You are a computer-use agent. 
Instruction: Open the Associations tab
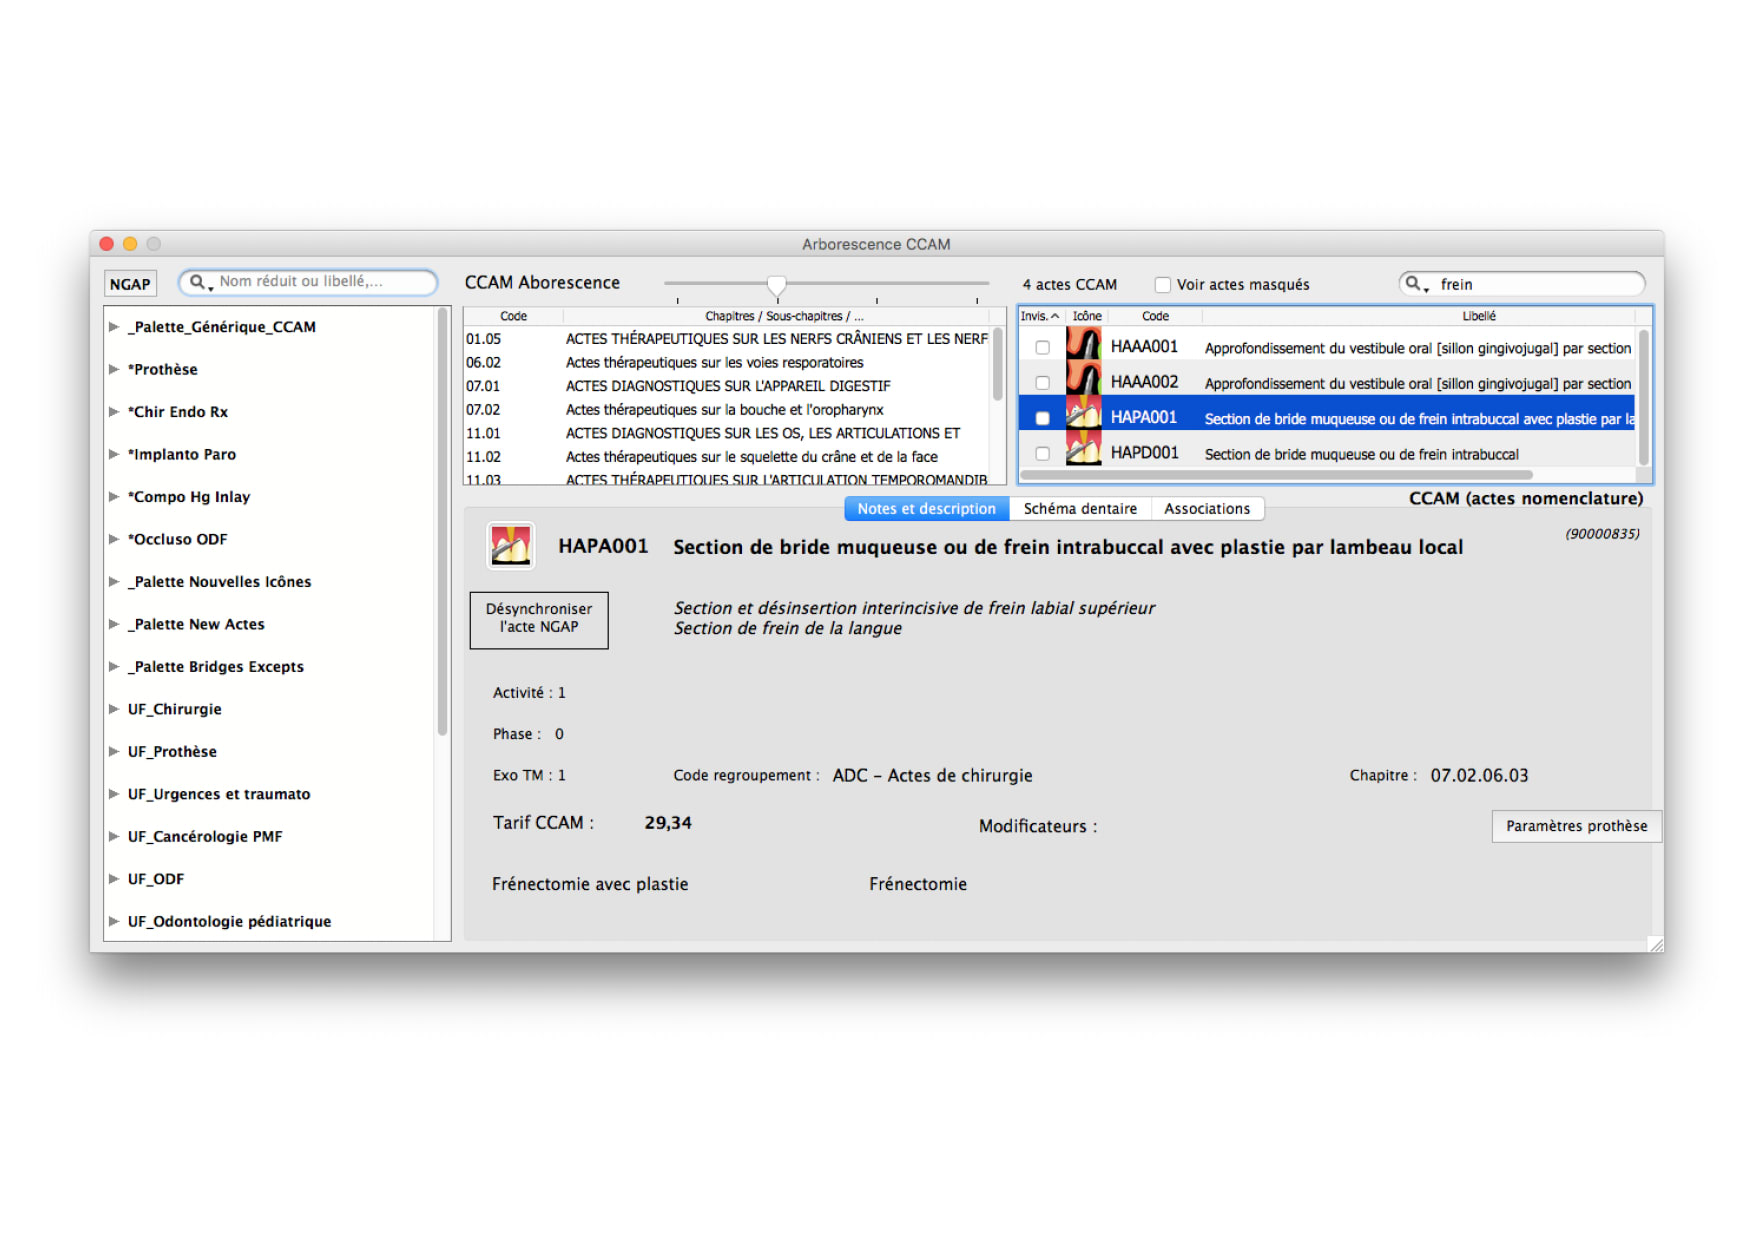(x=1207, y=508)
